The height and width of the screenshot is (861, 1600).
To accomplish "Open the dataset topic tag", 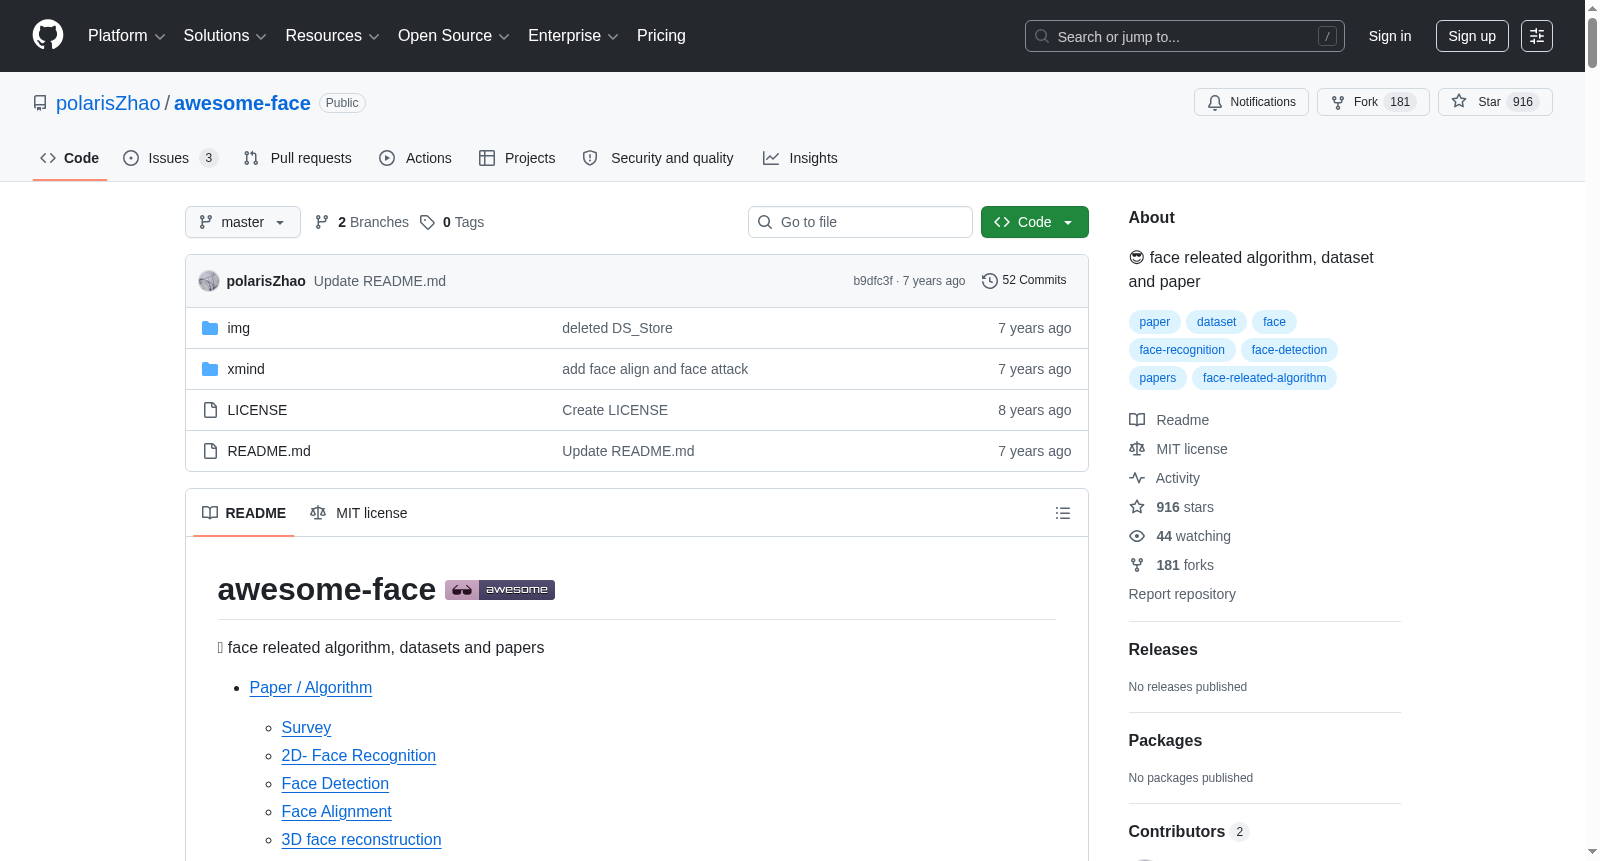I will 1216,322.
